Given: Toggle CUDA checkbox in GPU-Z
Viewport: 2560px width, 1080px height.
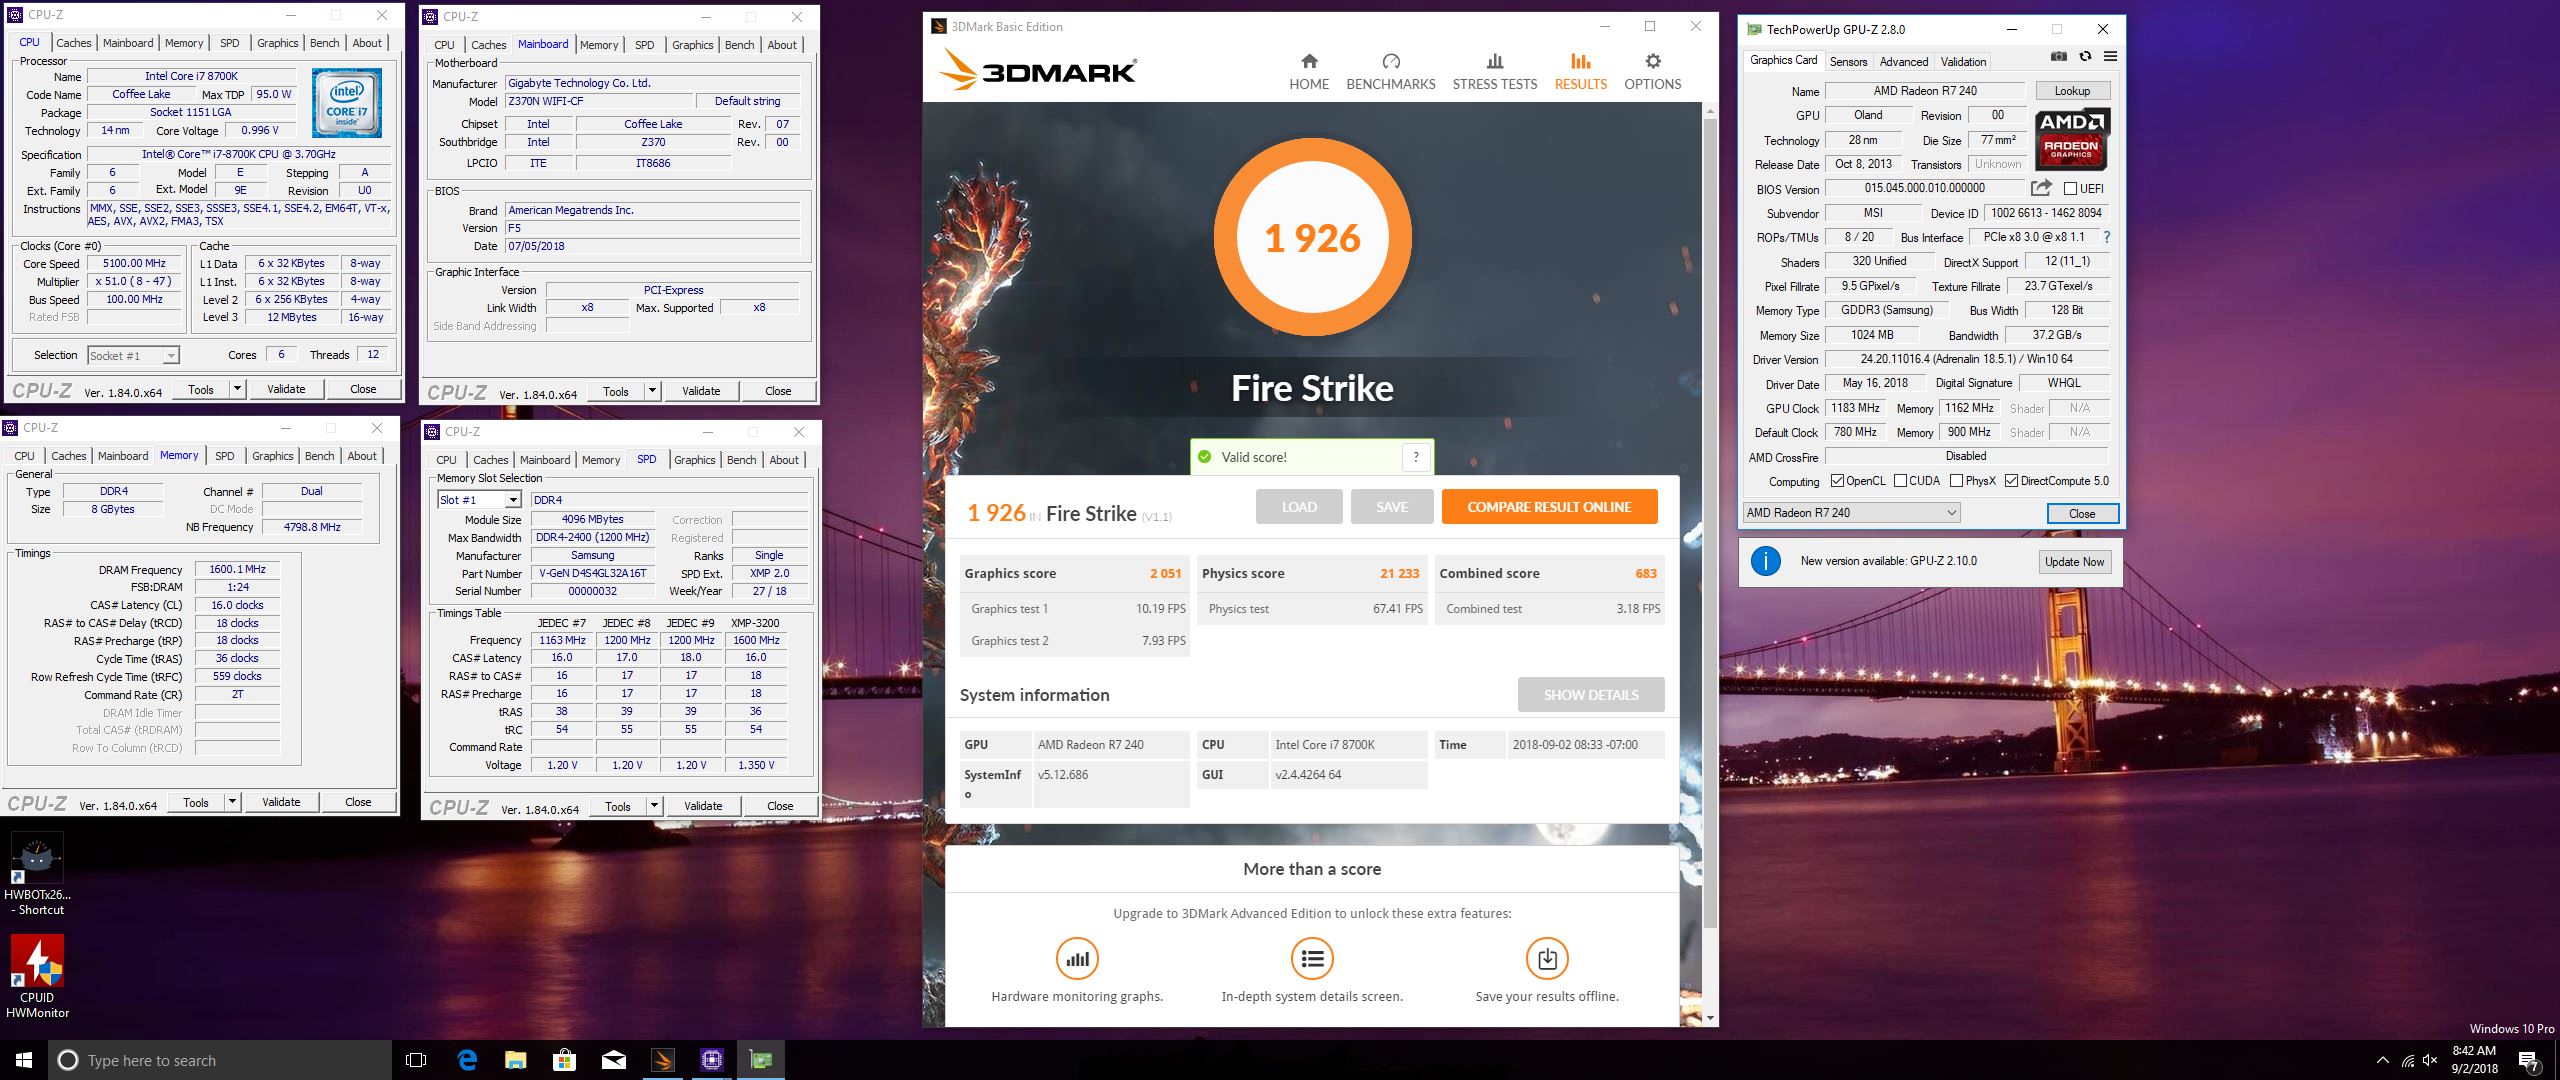Looking at the screenshot, I should pyautogui.click(x=1900, y=481).
